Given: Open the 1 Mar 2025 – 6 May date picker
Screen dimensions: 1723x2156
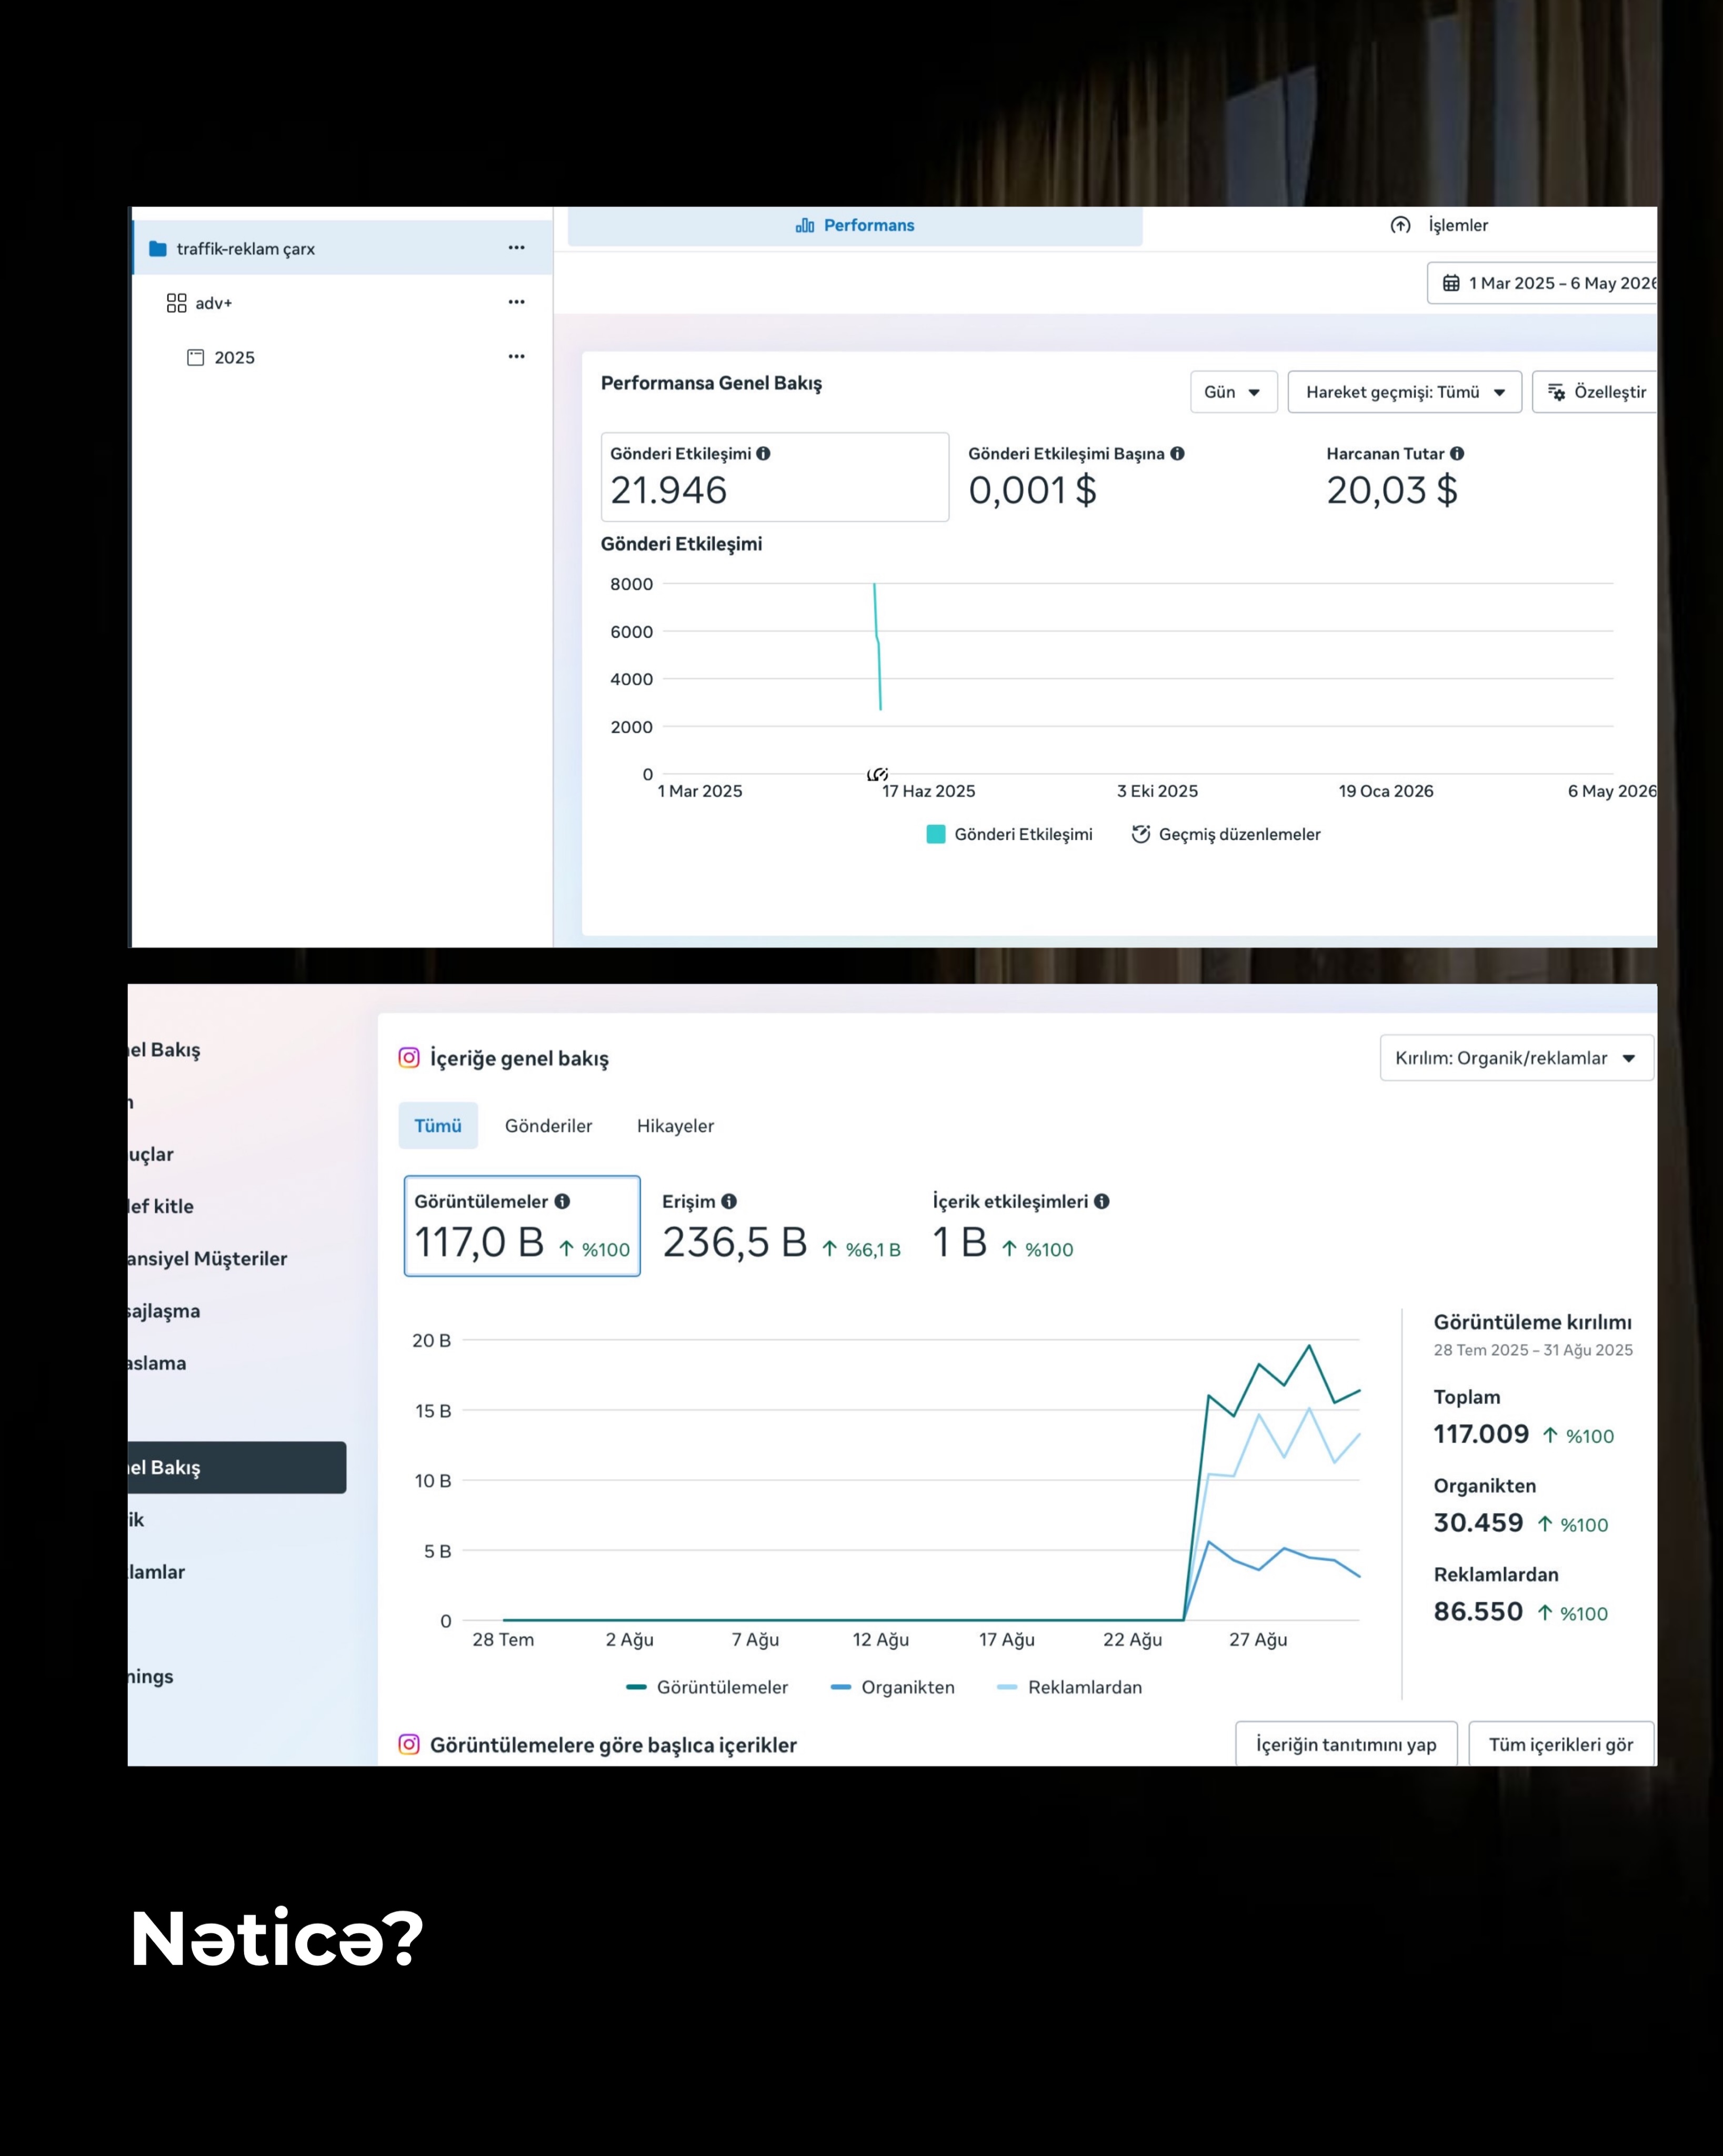Looking at the screenshot, I should click(1541, 283).
